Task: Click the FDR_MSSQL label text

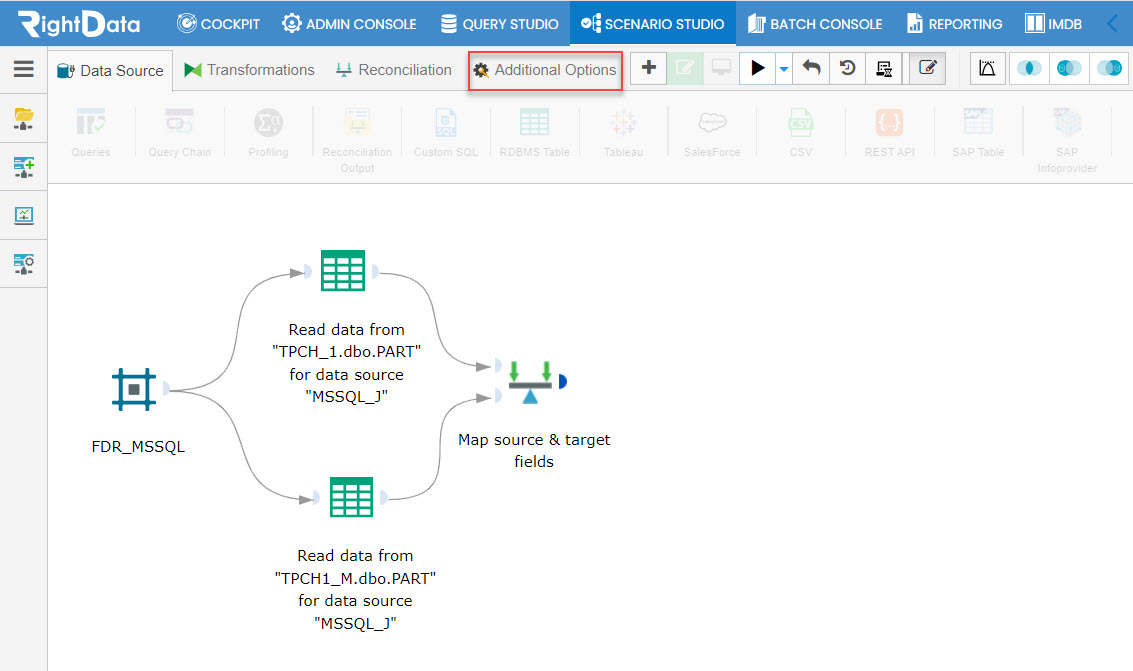Action: coord(138,446)
